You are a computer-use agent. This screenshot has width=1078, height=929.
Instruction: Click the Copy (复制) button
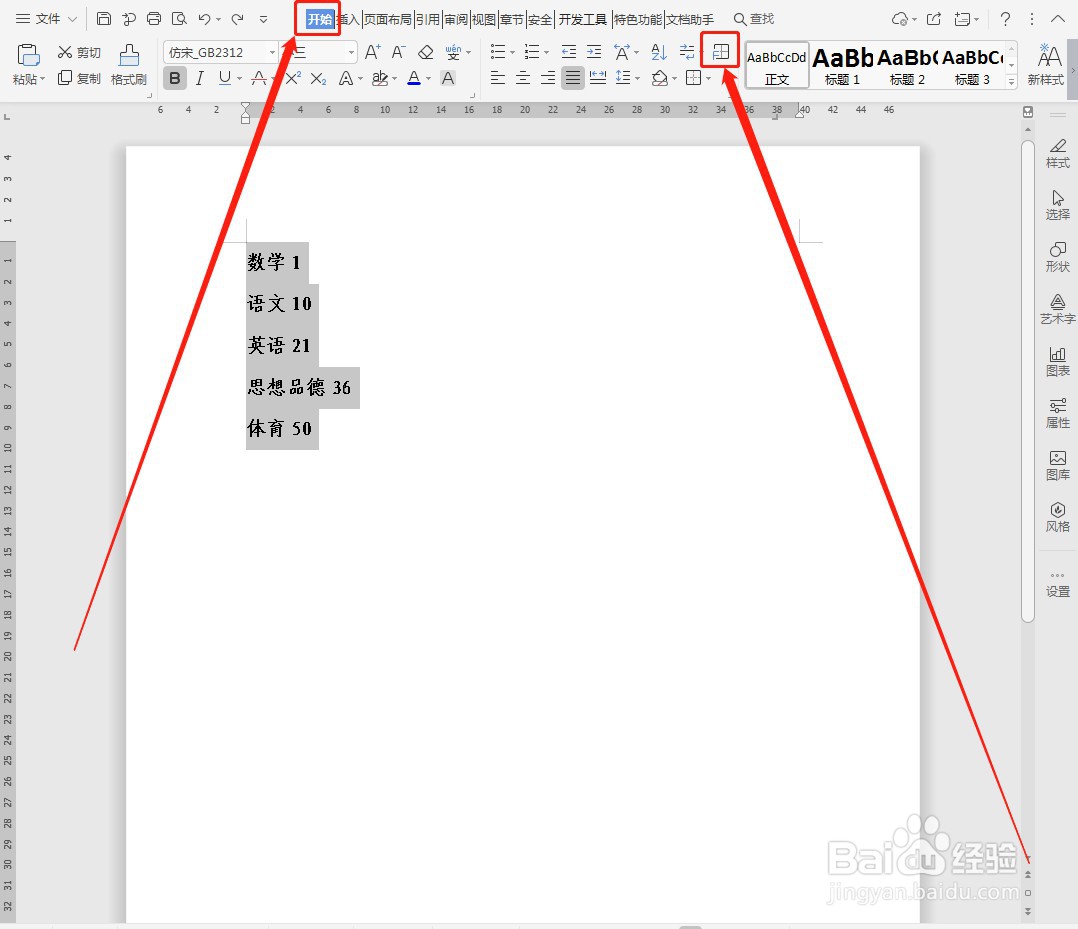pyautogui.click(x=79, y=78)
